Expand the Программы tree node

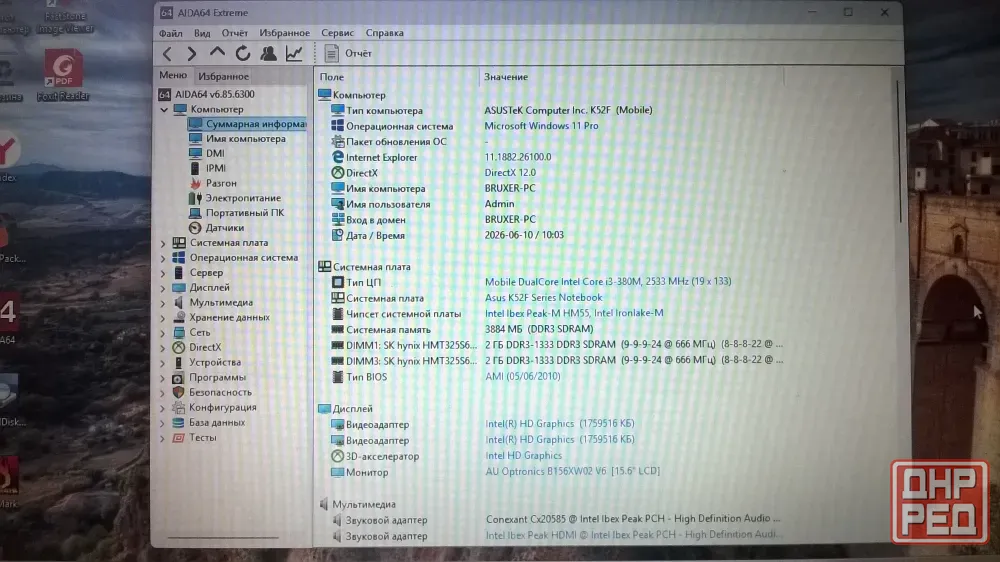[163, 378]
